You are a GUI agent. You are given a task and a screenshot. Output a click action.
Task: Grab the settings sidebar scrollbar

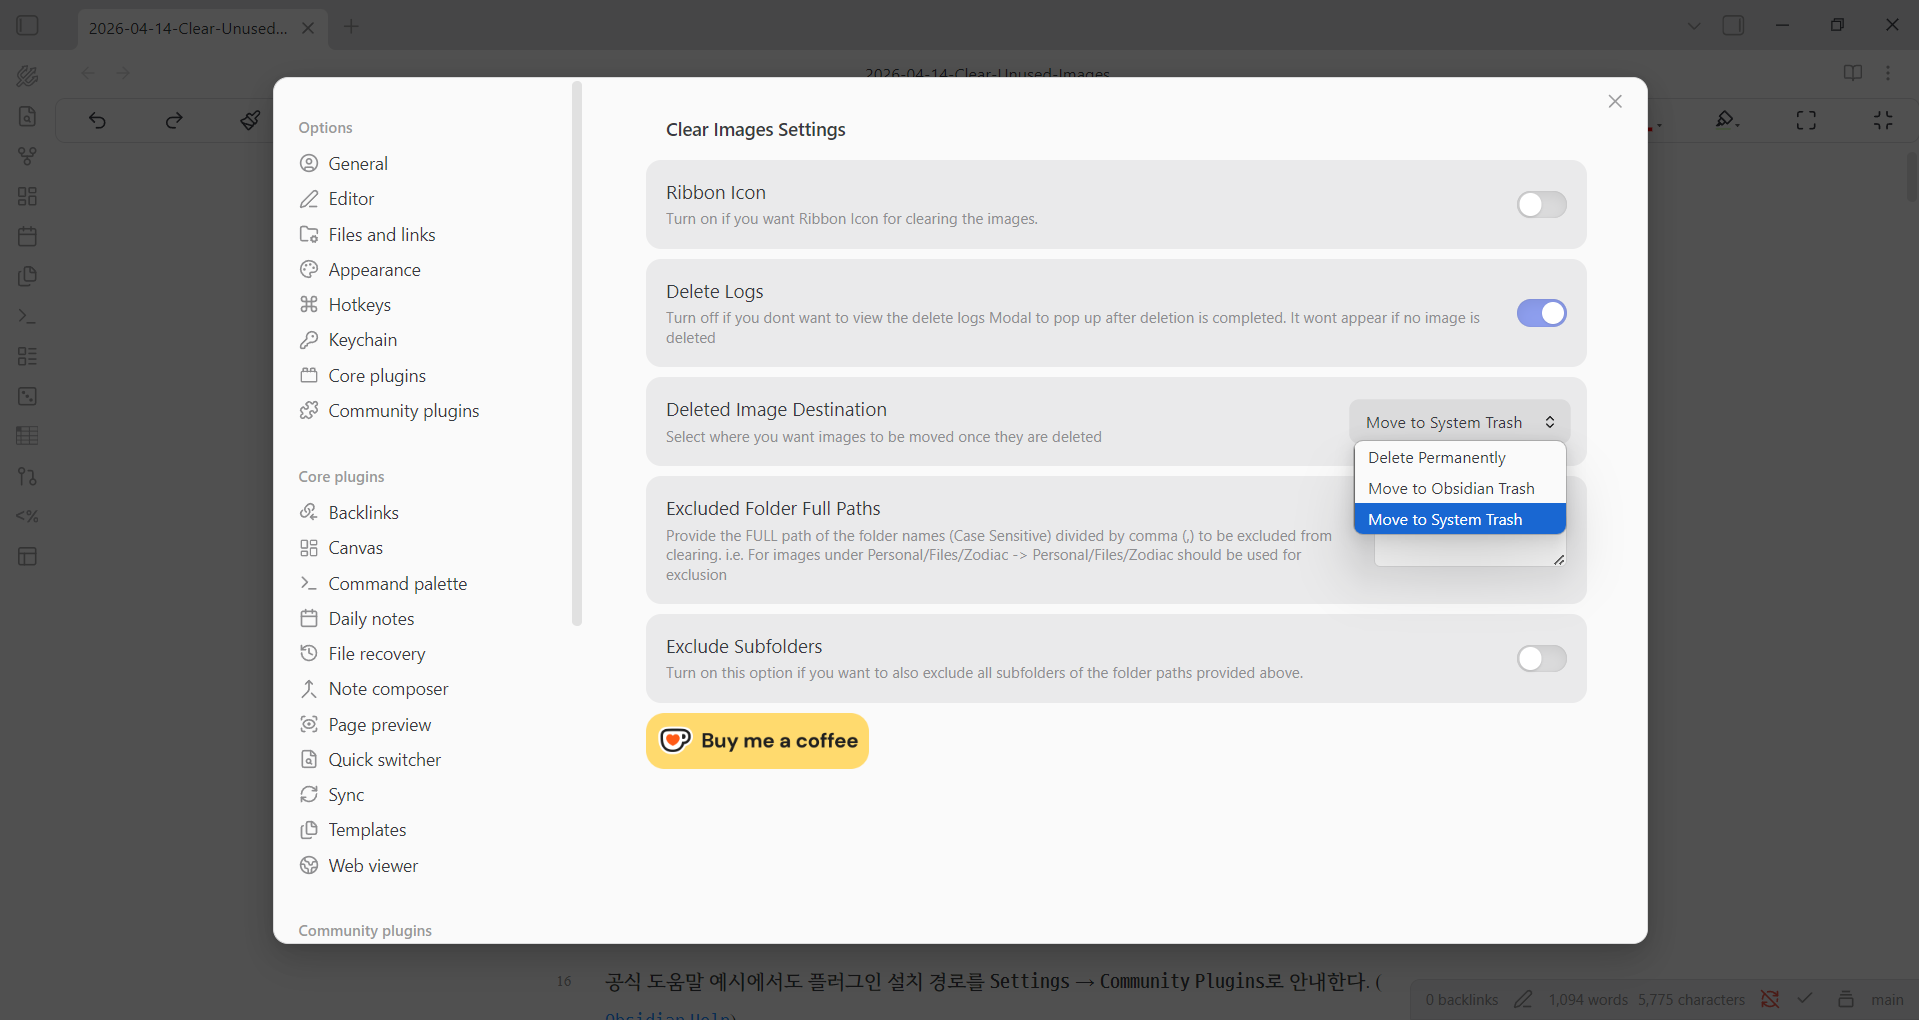[x=576, y=354]
